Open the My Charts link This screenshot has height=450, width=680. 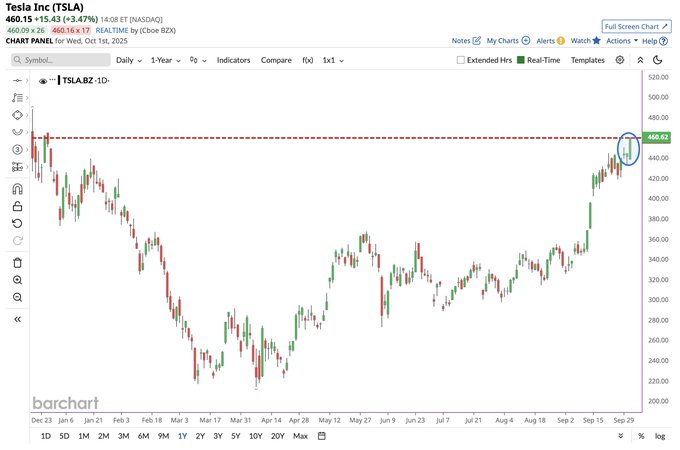tap(503, 41)
